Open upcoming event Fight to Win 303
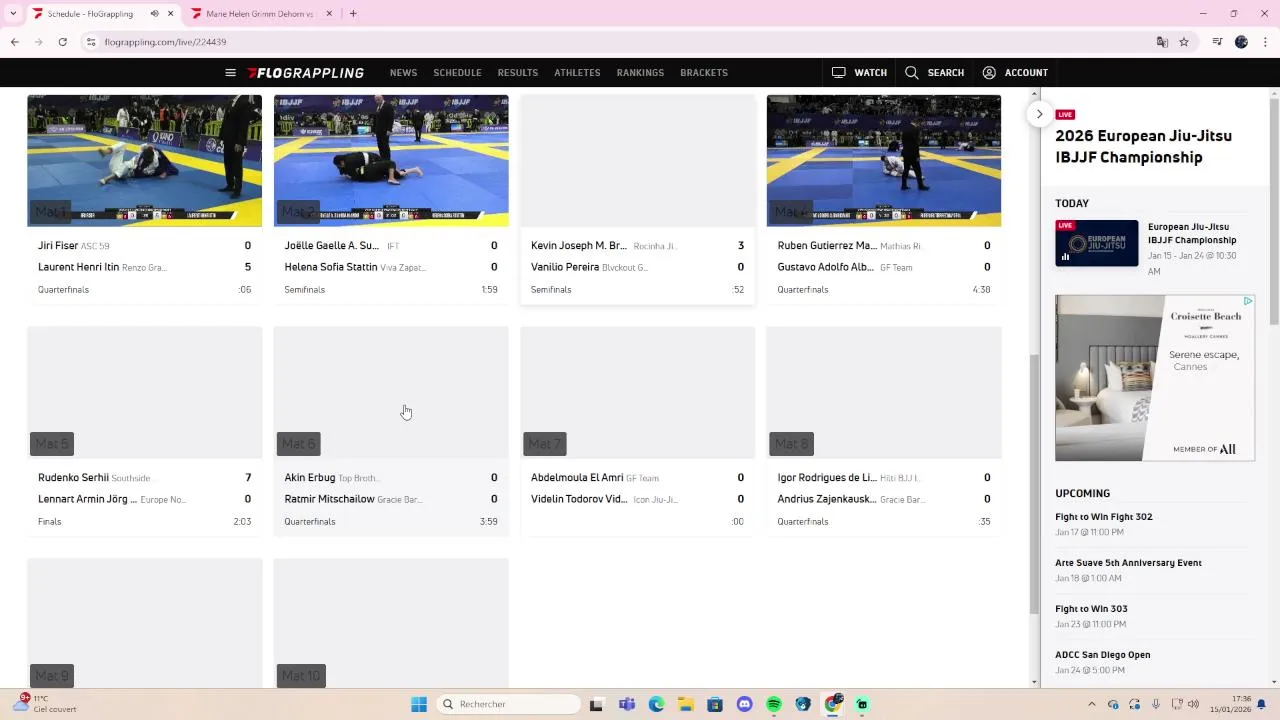This screenshot has height=720, width=1280. [1091, 609]
